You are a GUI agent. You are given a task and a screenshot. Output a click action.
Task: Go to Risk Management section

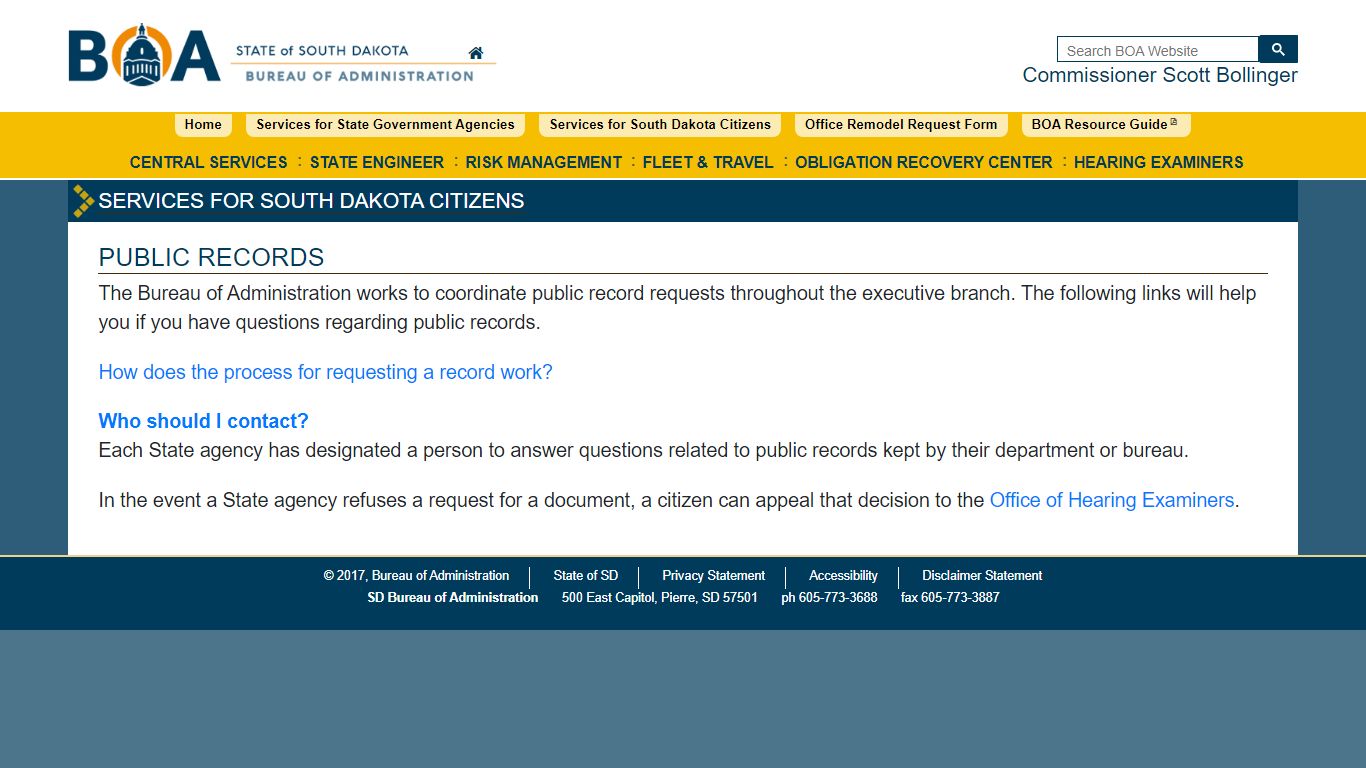(x=544, y=162)
